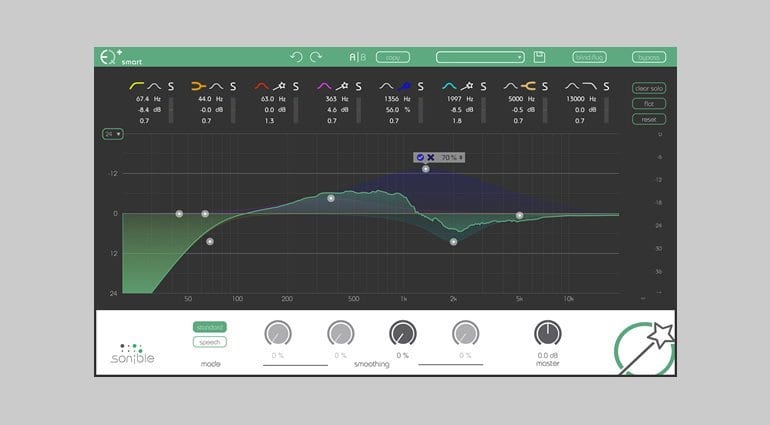The width and height of the screenshot is (770, 425).
Task: Discard smart filter with the X icon
Action: pos(431,157)
